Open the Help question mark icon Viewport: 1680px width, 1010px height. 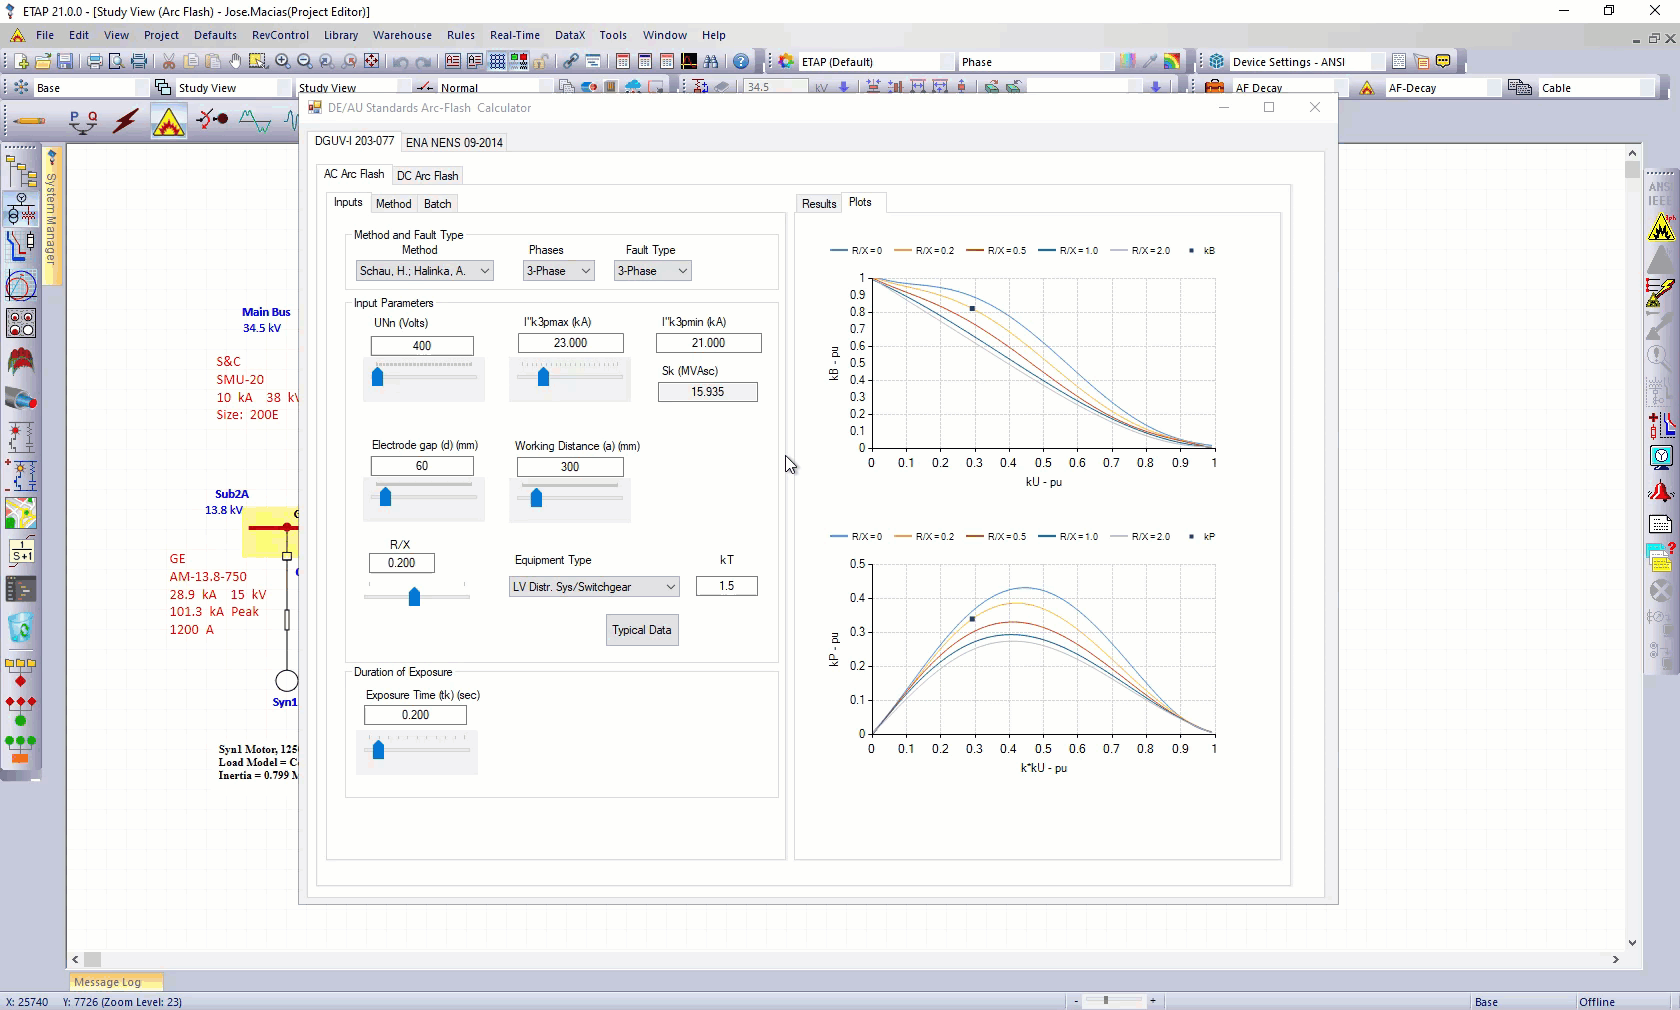(x=741, y=62)
